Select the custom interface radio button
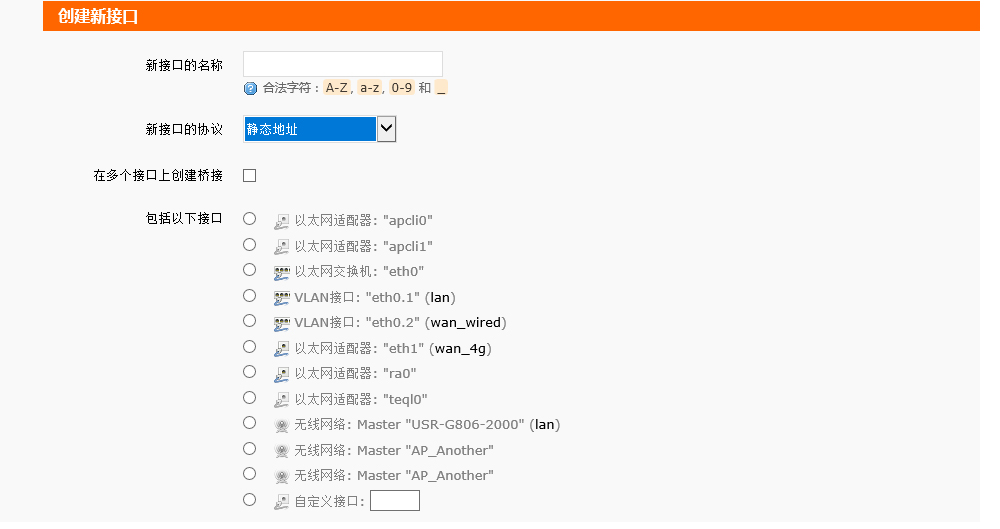1000x529 pixels. pos(250,499)
